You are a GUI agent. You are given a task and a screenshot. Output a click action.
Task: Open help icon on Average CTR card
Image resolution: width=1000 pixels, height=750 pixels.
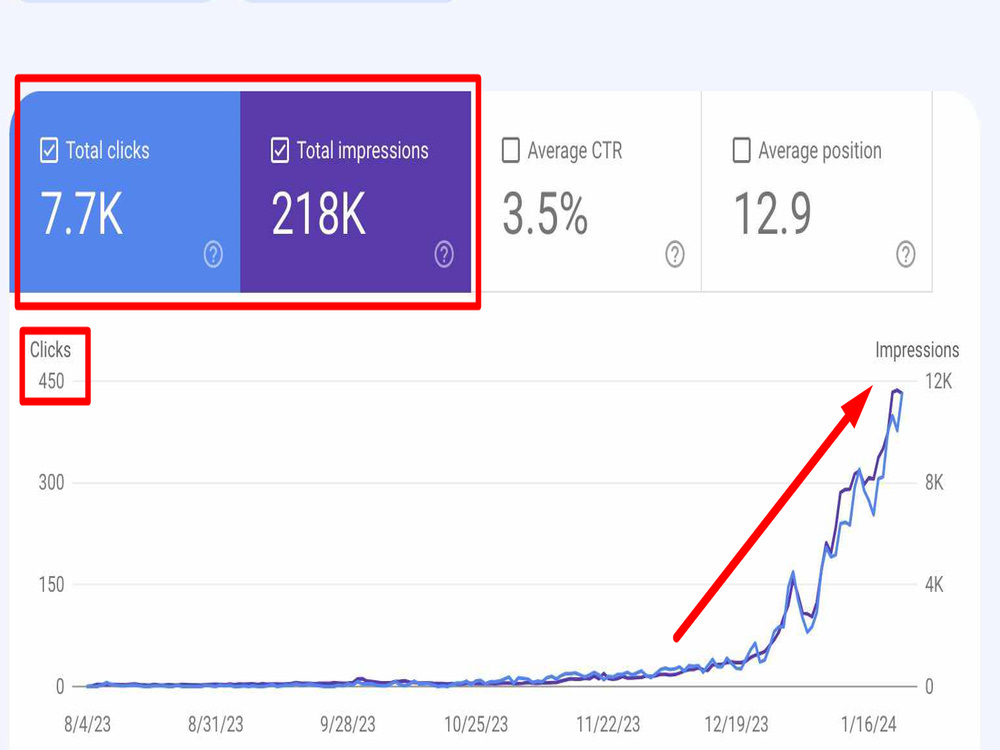(x=675, y=254)
